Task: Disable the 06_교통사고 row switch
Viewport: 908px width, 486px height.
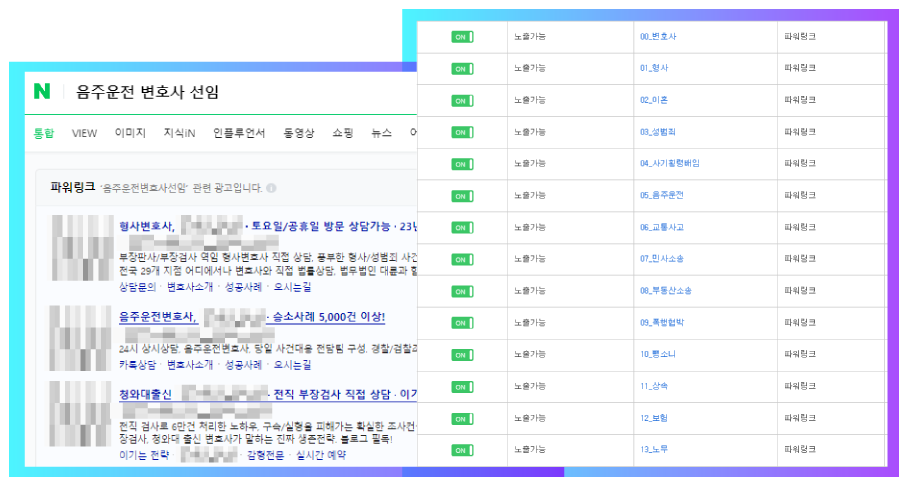Action: pos(462,228)
